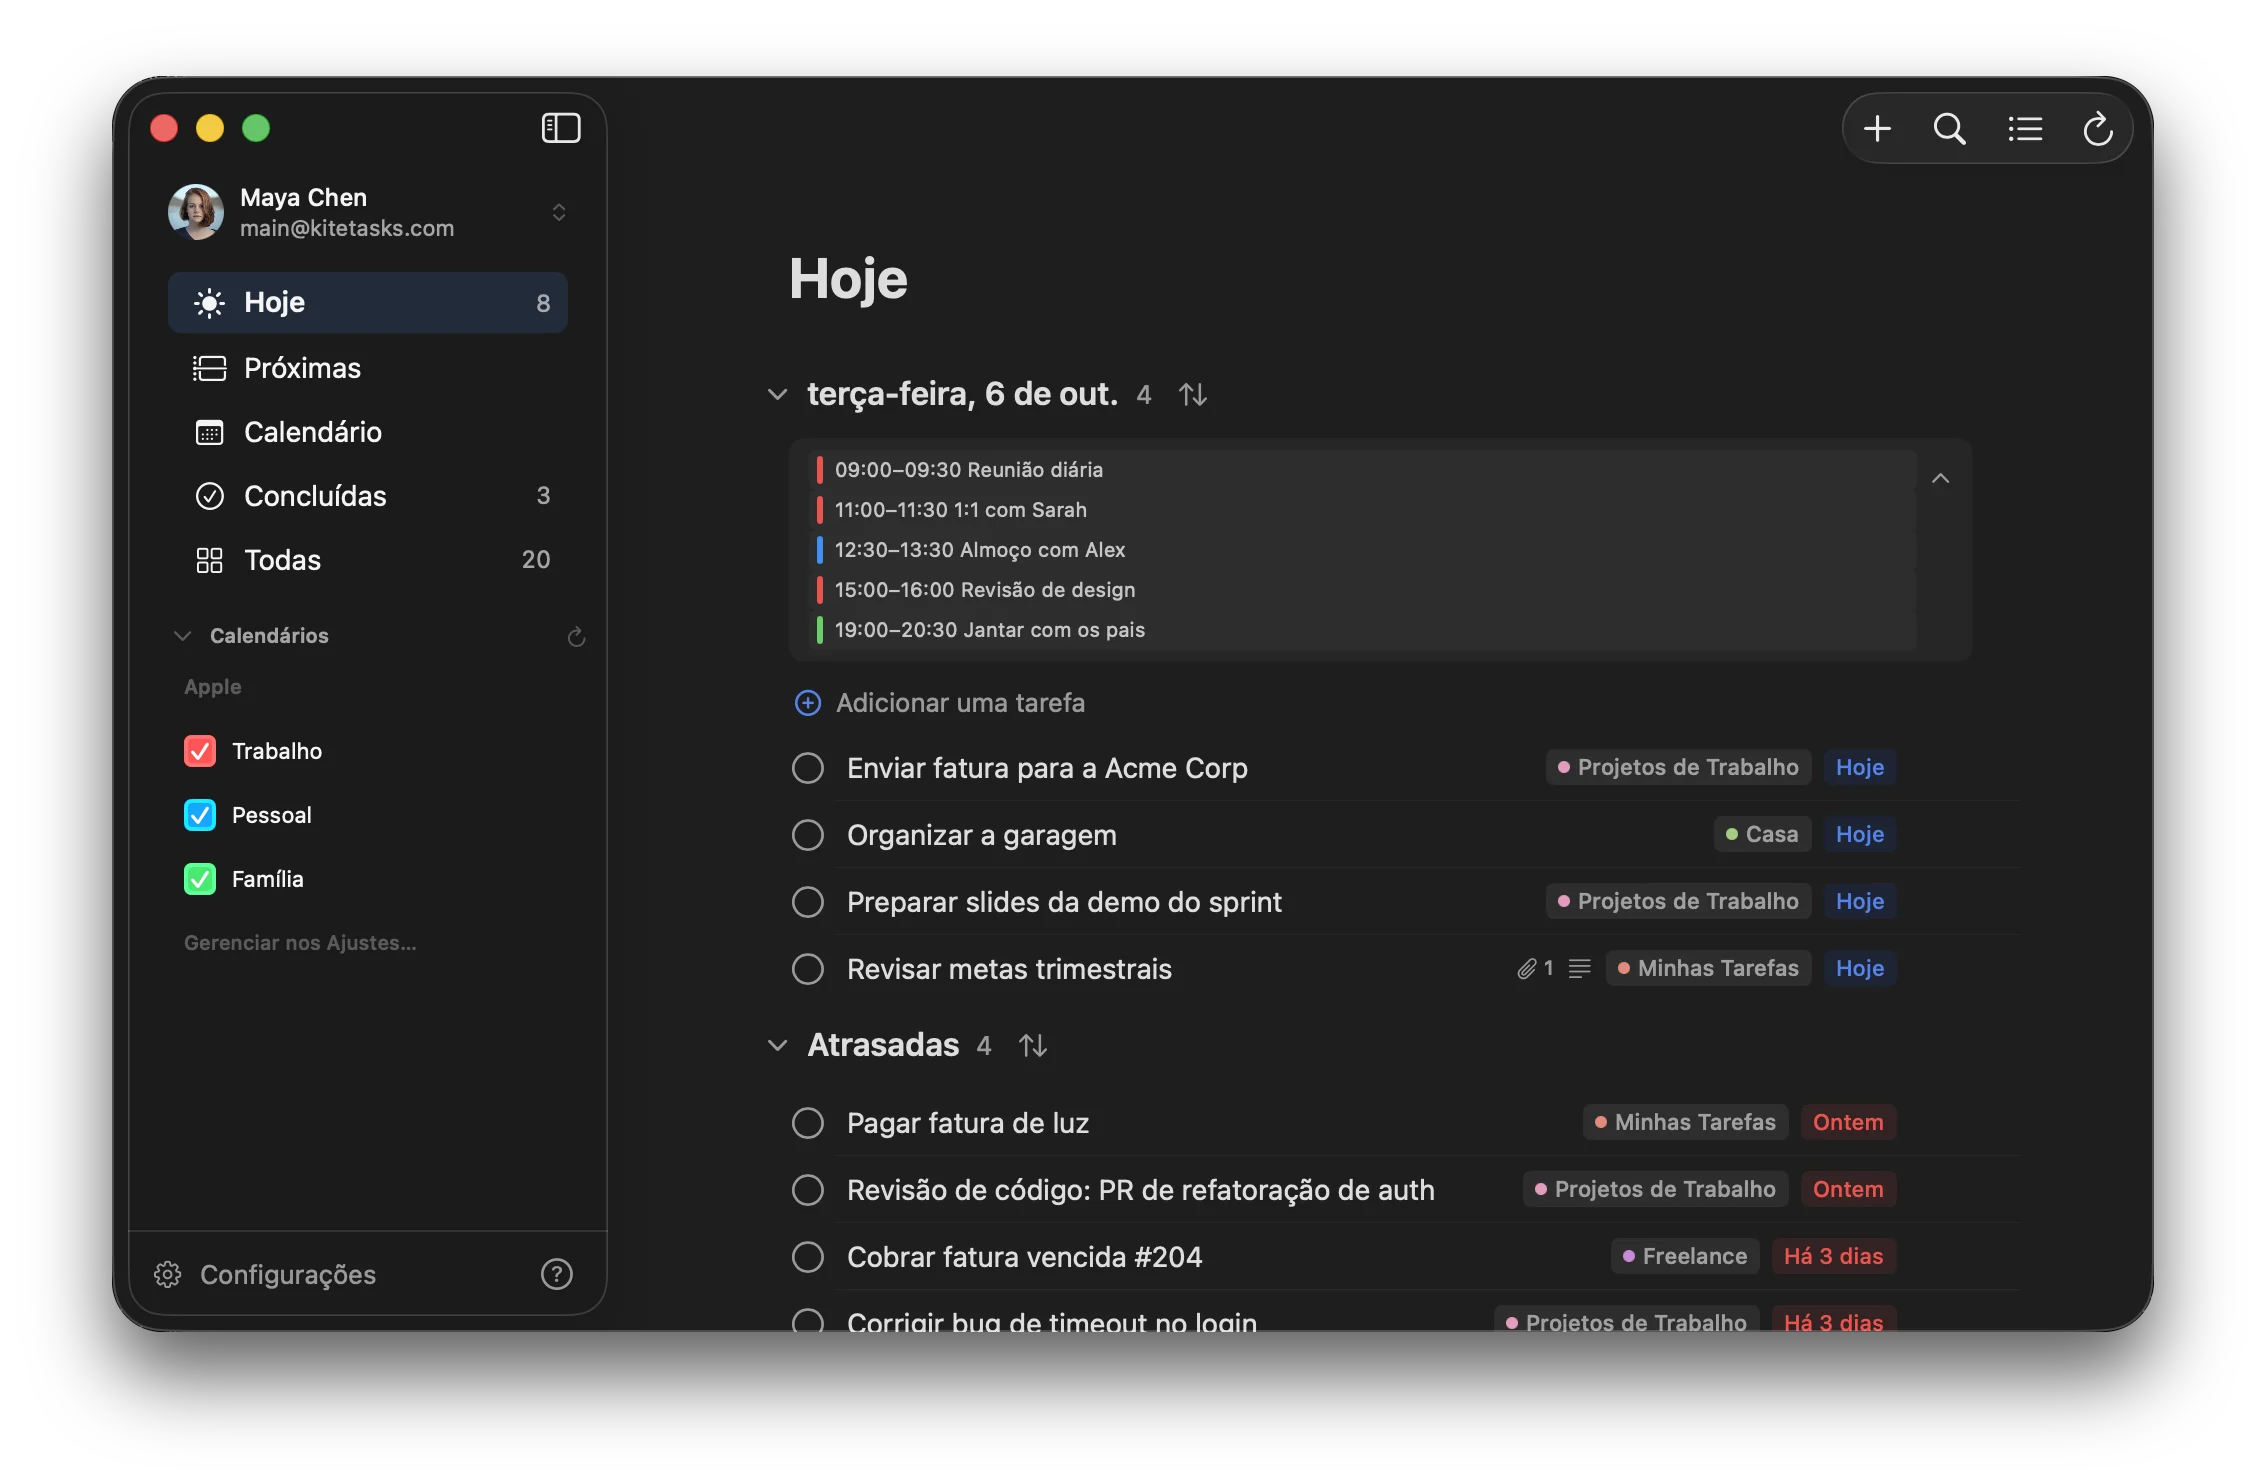Refresh calendars using icon beside Calendários
The height and width of the screenshot is (1480, 2266).
coord(576,637)
